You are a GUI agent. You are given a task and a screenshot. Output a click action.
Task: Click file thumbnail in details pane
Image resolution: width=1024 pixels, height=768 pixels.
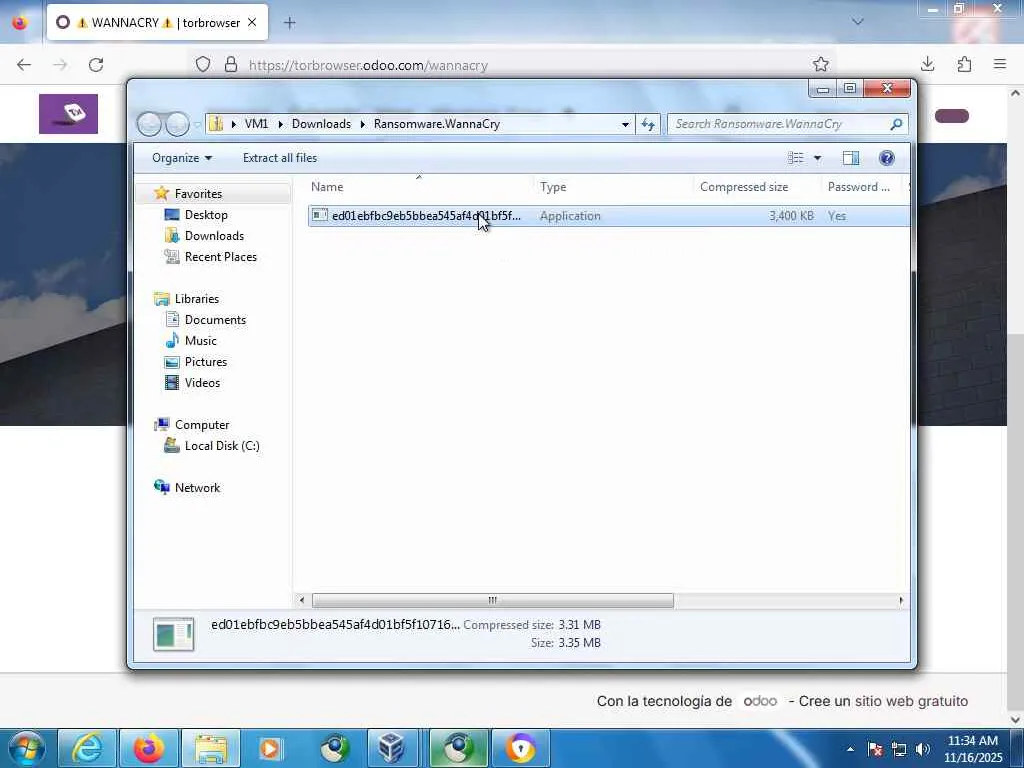174,634
